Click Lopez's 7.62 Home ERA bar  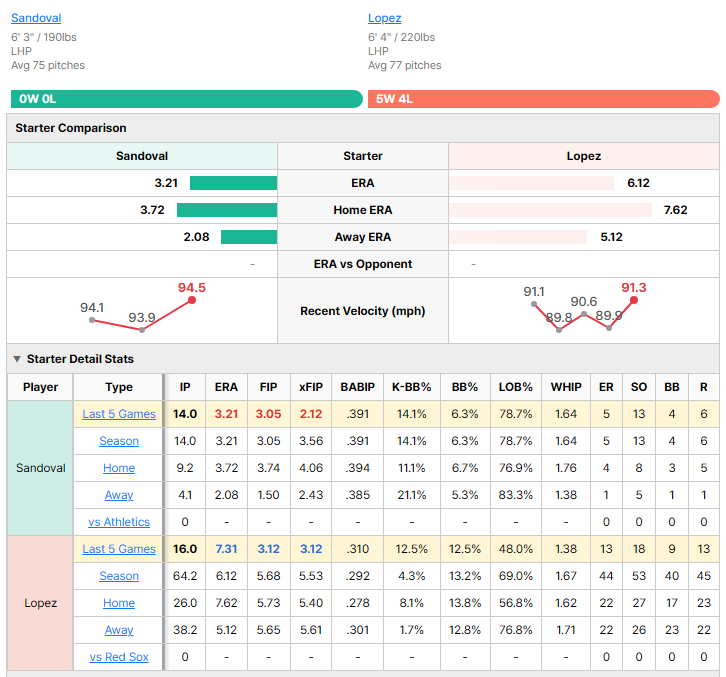[x=551, y=210]
